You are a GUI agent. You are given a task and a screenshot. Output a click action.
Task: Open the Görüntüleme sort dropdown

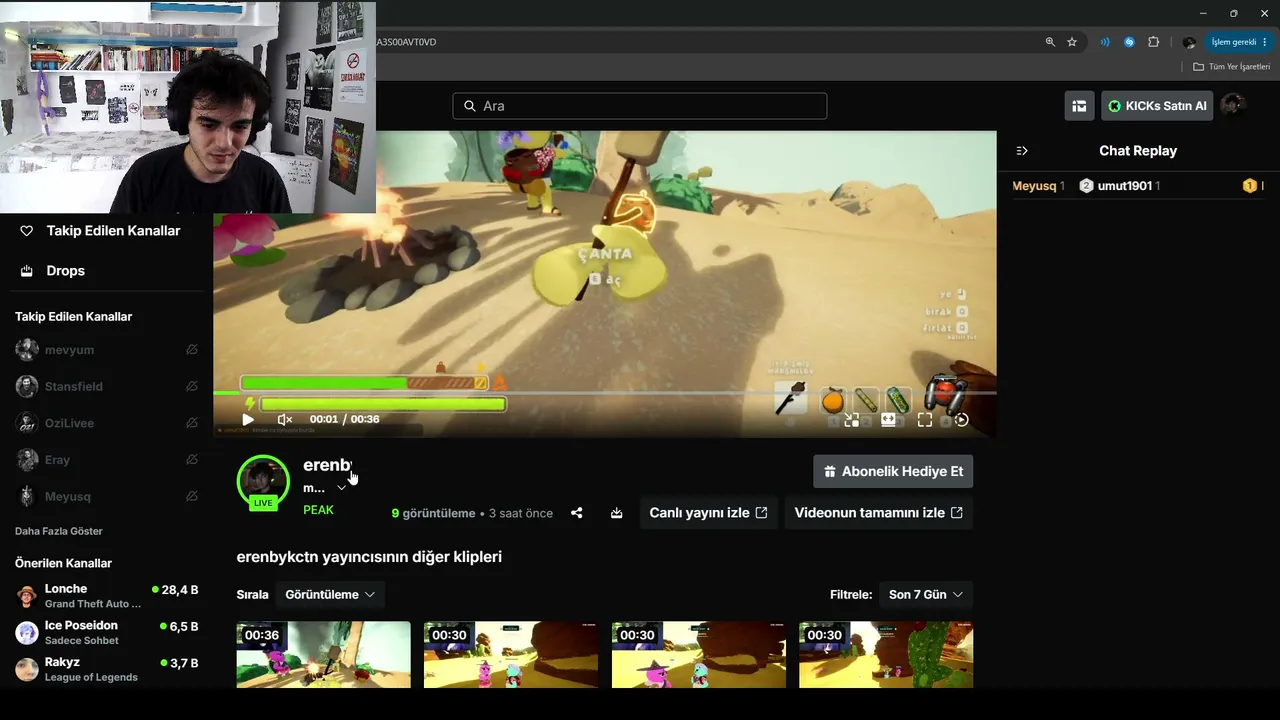pos(330,595)
